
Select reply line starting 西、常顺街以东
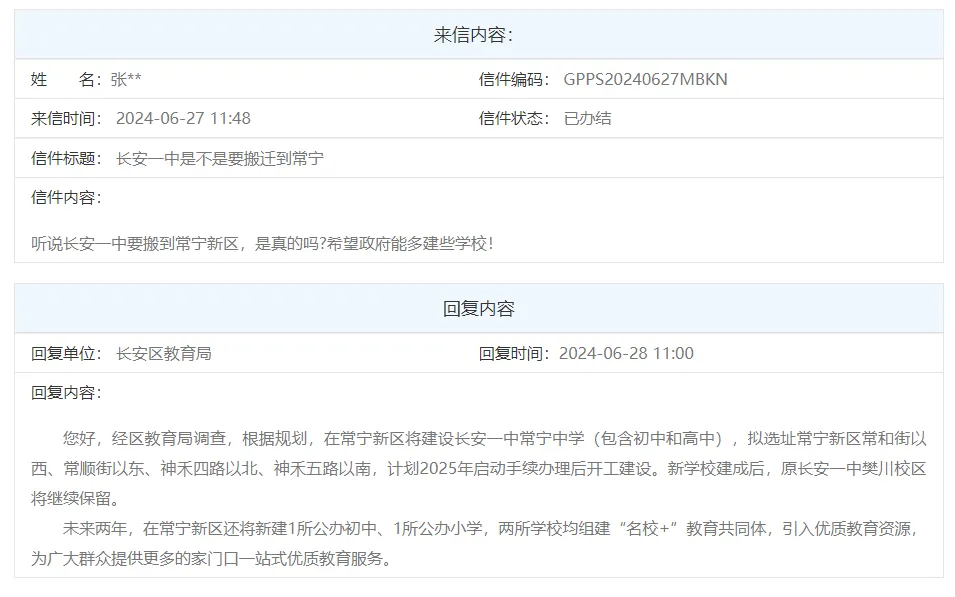[479, 468]
